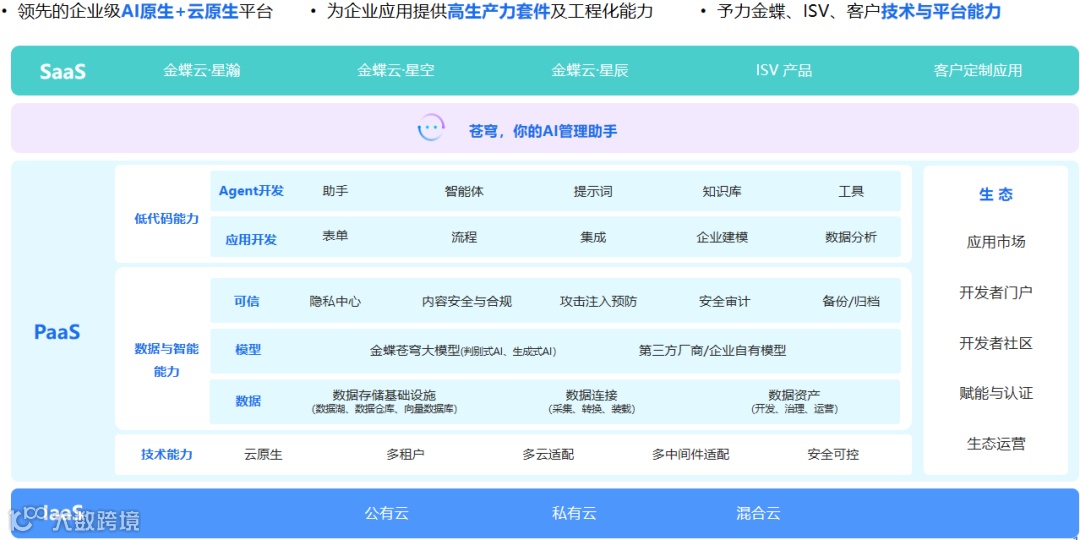Select 多租户 in the 技术能力 row

405,455
